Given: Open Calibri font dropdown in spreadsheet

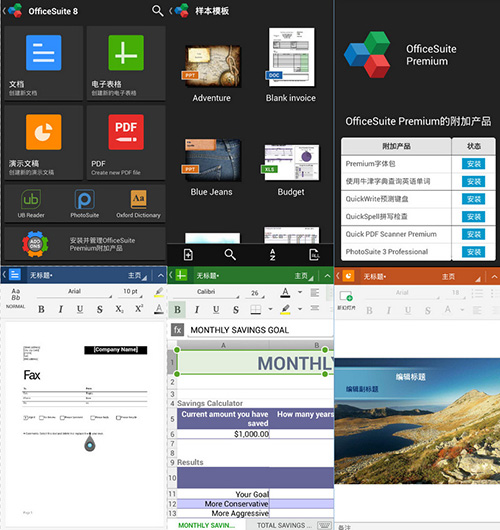Looking at the screenshot, I should click(206, 292).
